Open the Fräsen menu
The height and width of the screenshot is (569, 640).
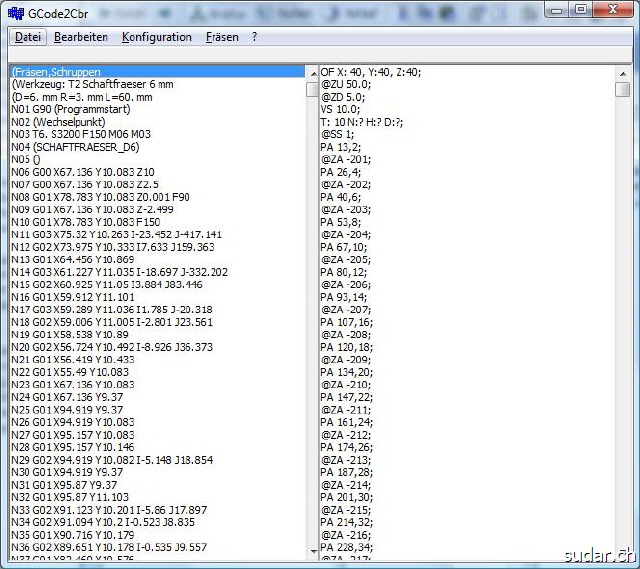click(x=222, y=37)
